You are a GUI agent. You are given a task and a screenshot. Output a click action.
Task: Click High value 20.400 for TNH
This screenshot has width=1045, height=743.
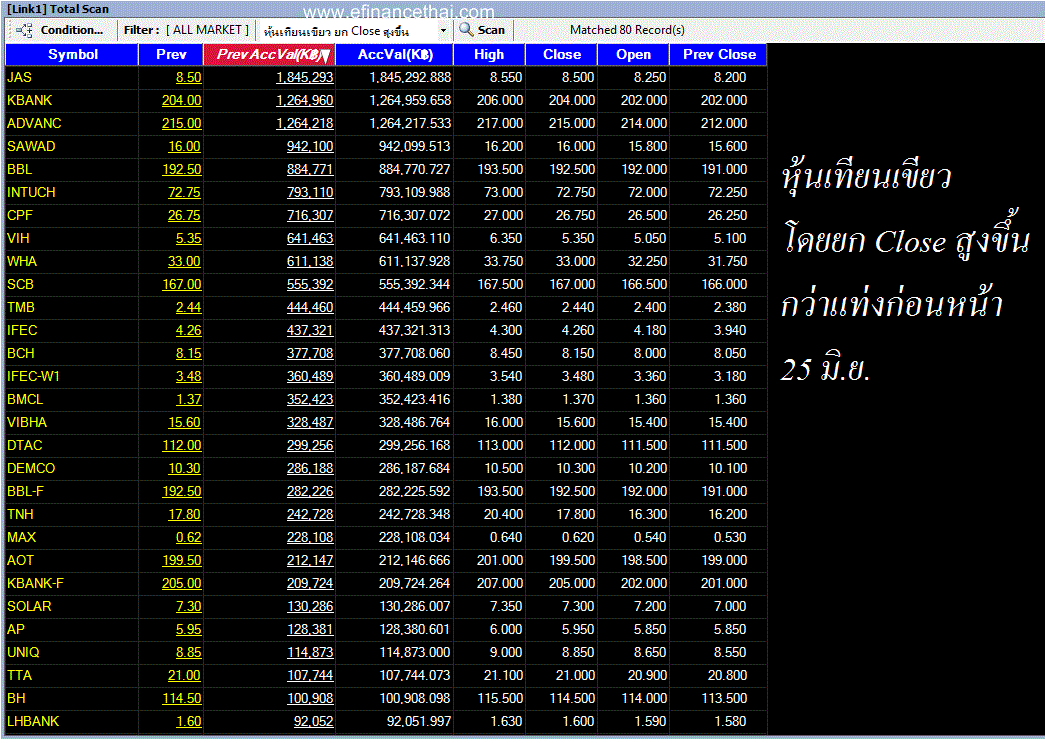pyautogui.click(x=503, y=514)
